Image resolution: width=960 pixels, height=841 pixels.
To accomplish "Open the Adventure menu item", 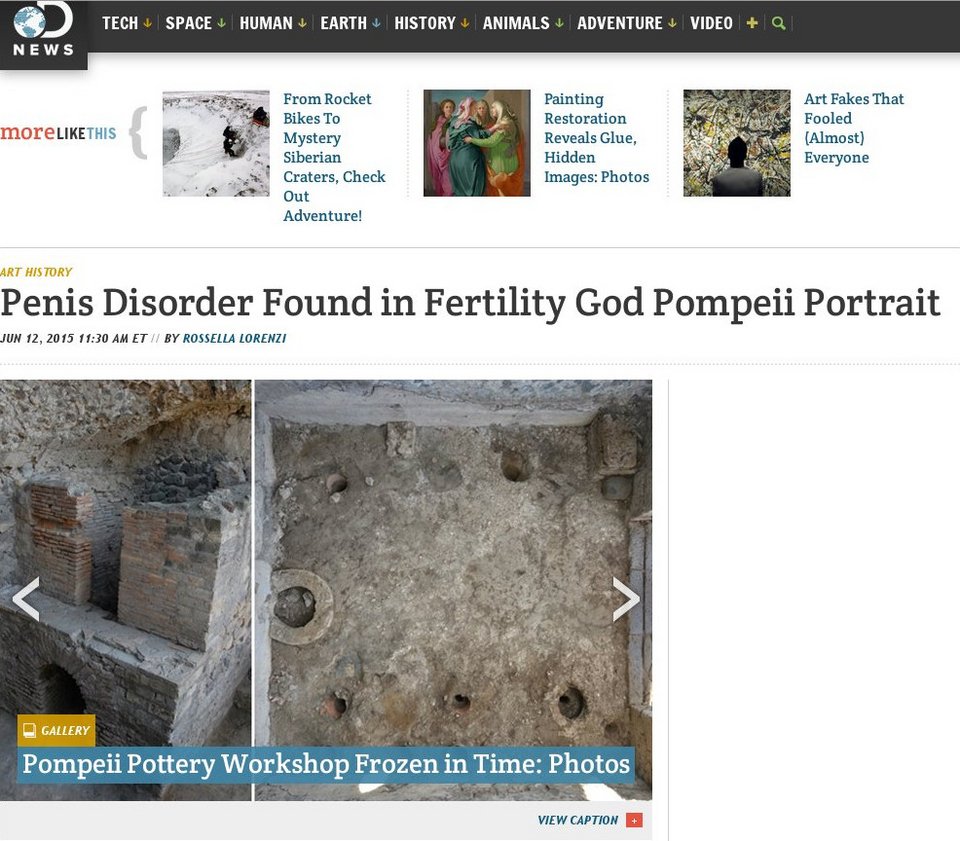I will click(x=620, y=23).
